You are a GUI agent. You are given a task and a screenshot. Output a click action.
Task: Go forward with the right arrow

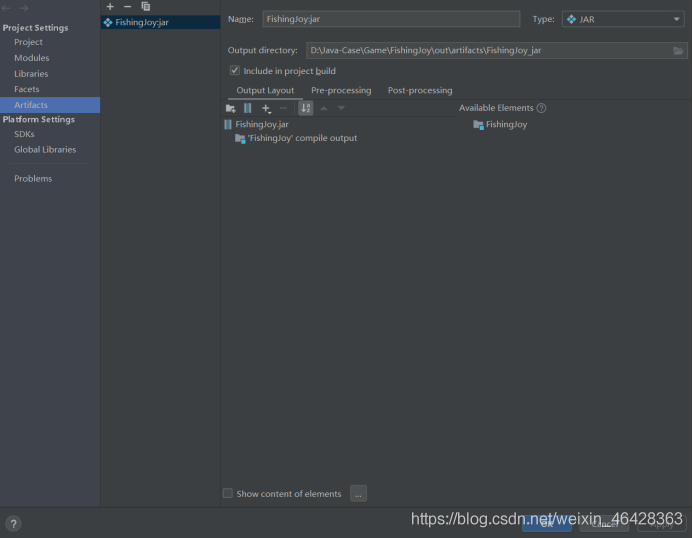point(23,8)
